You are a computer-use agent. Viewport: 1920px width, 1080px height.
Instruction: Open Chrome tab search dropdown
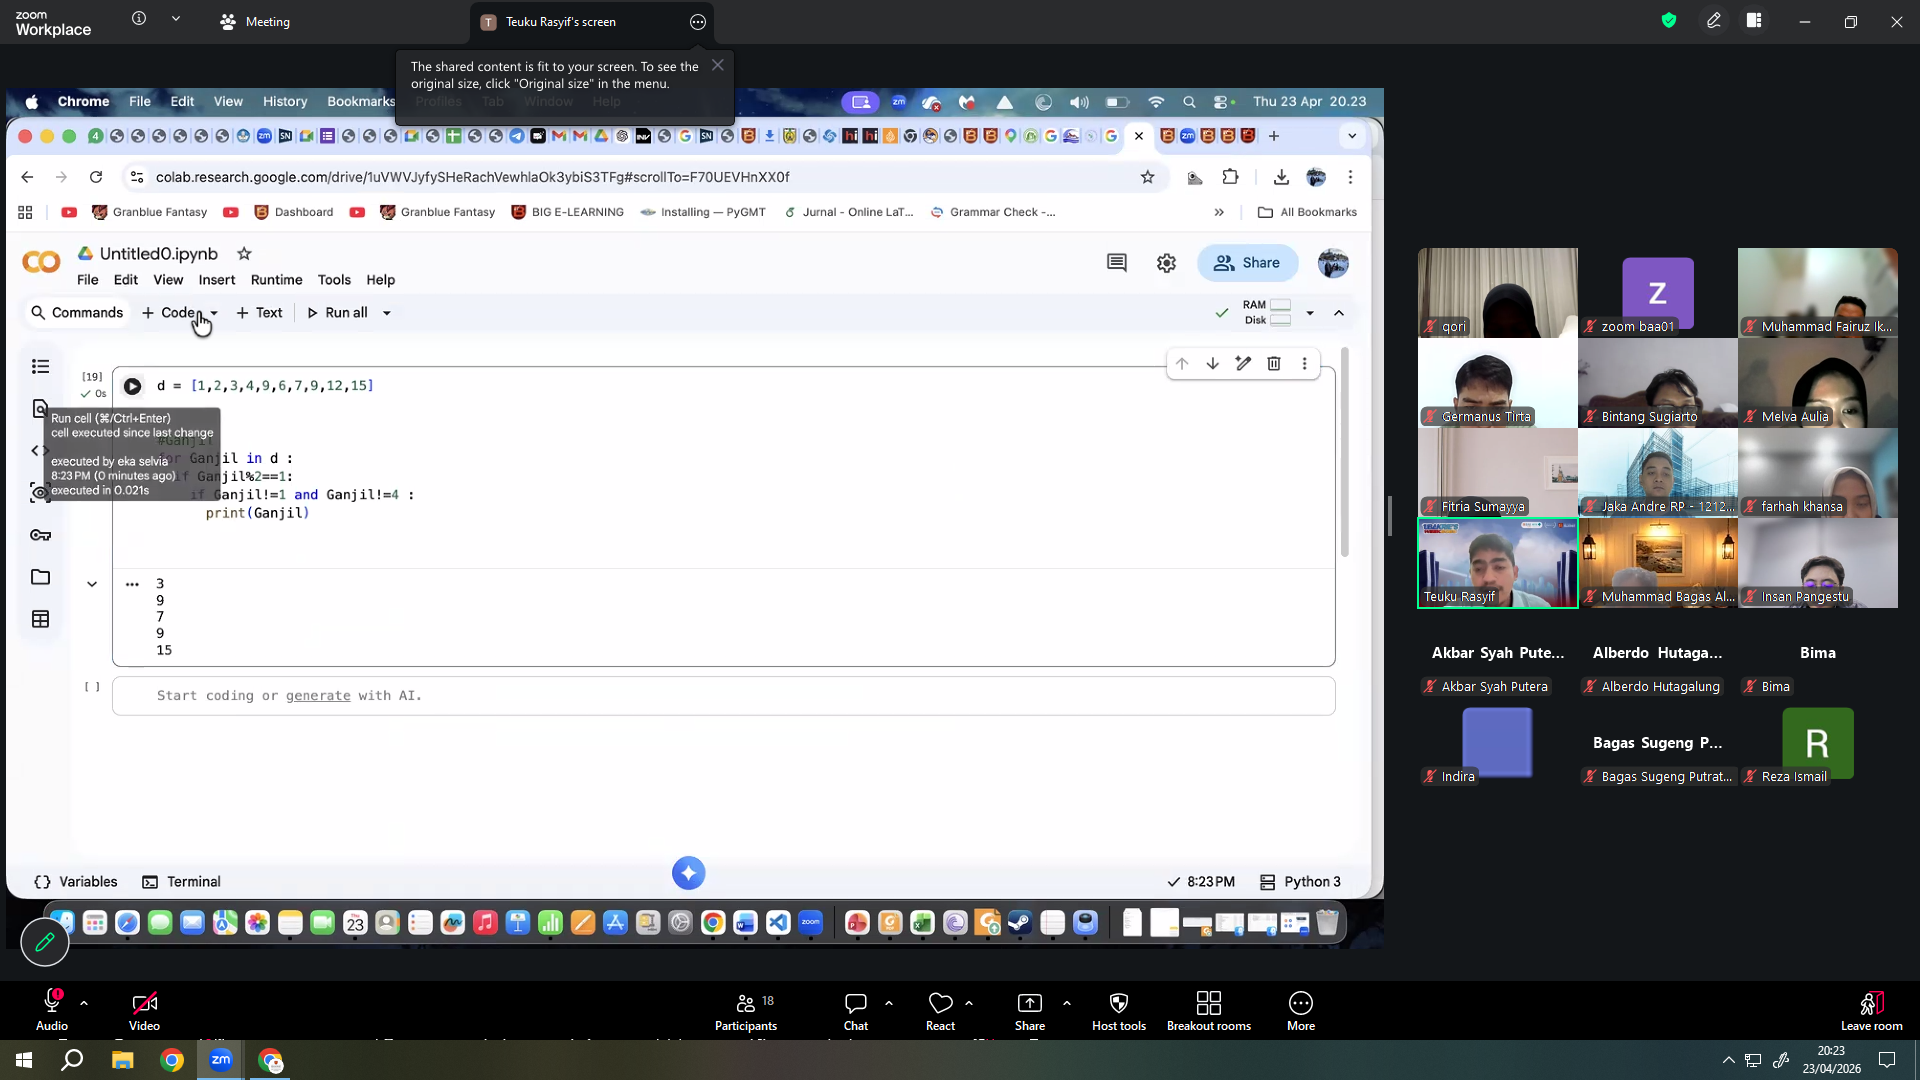[x=1352, y=136]
